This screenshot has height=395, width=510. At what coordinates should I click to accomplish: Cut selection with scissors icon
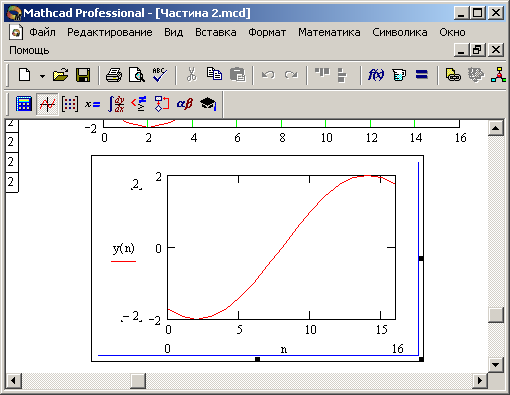pyautogui.click(x=191, y=75)
